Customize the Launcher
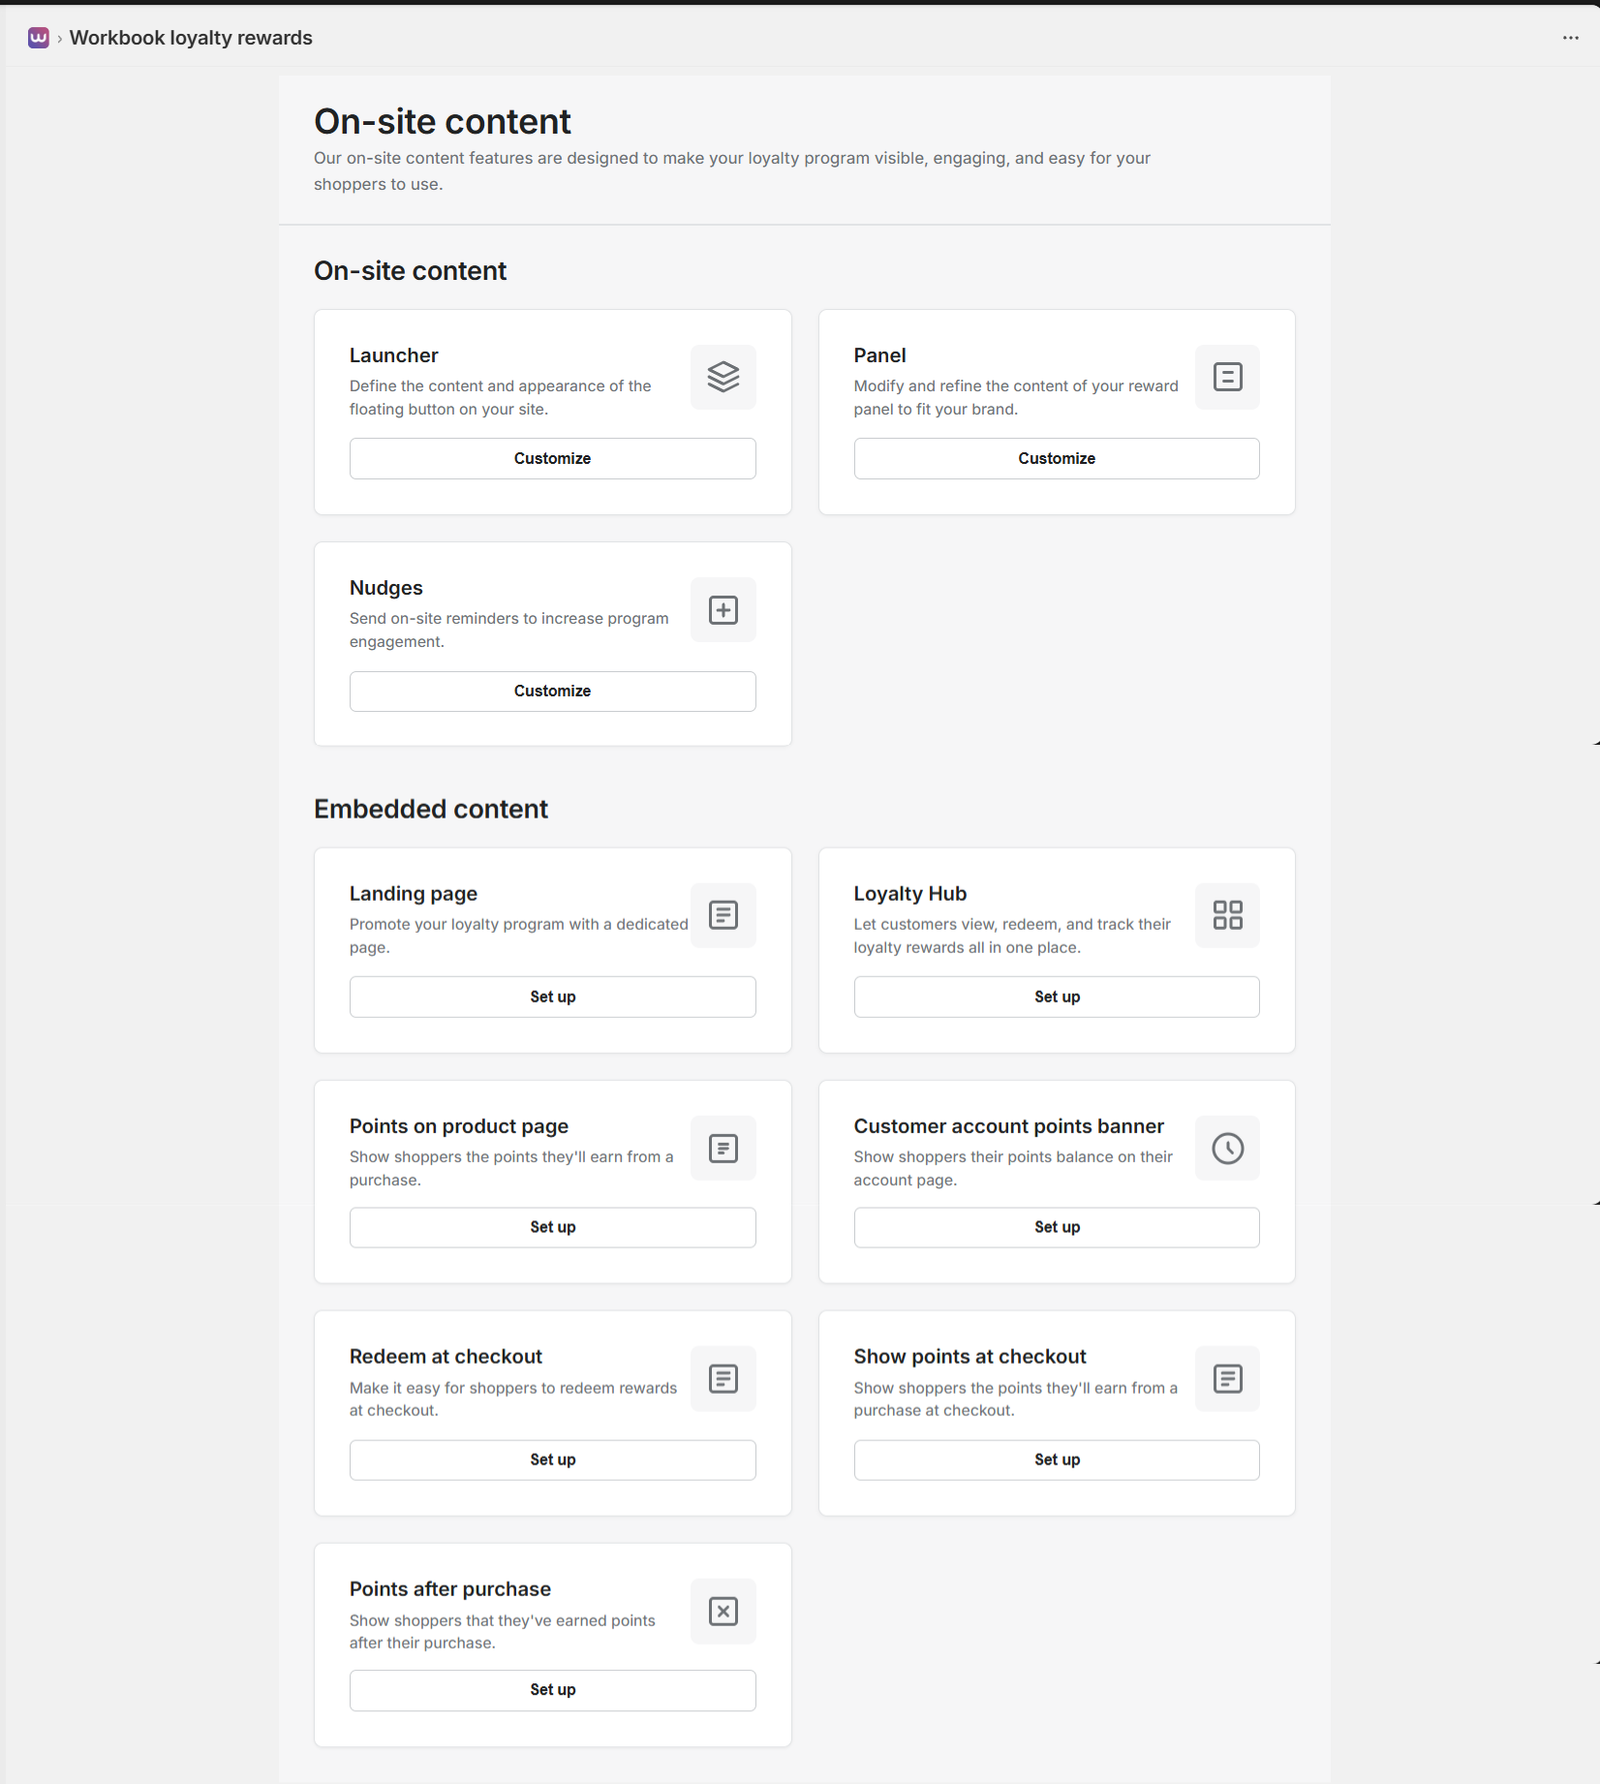The image size is (1600, 1784). tap(552, 458)
